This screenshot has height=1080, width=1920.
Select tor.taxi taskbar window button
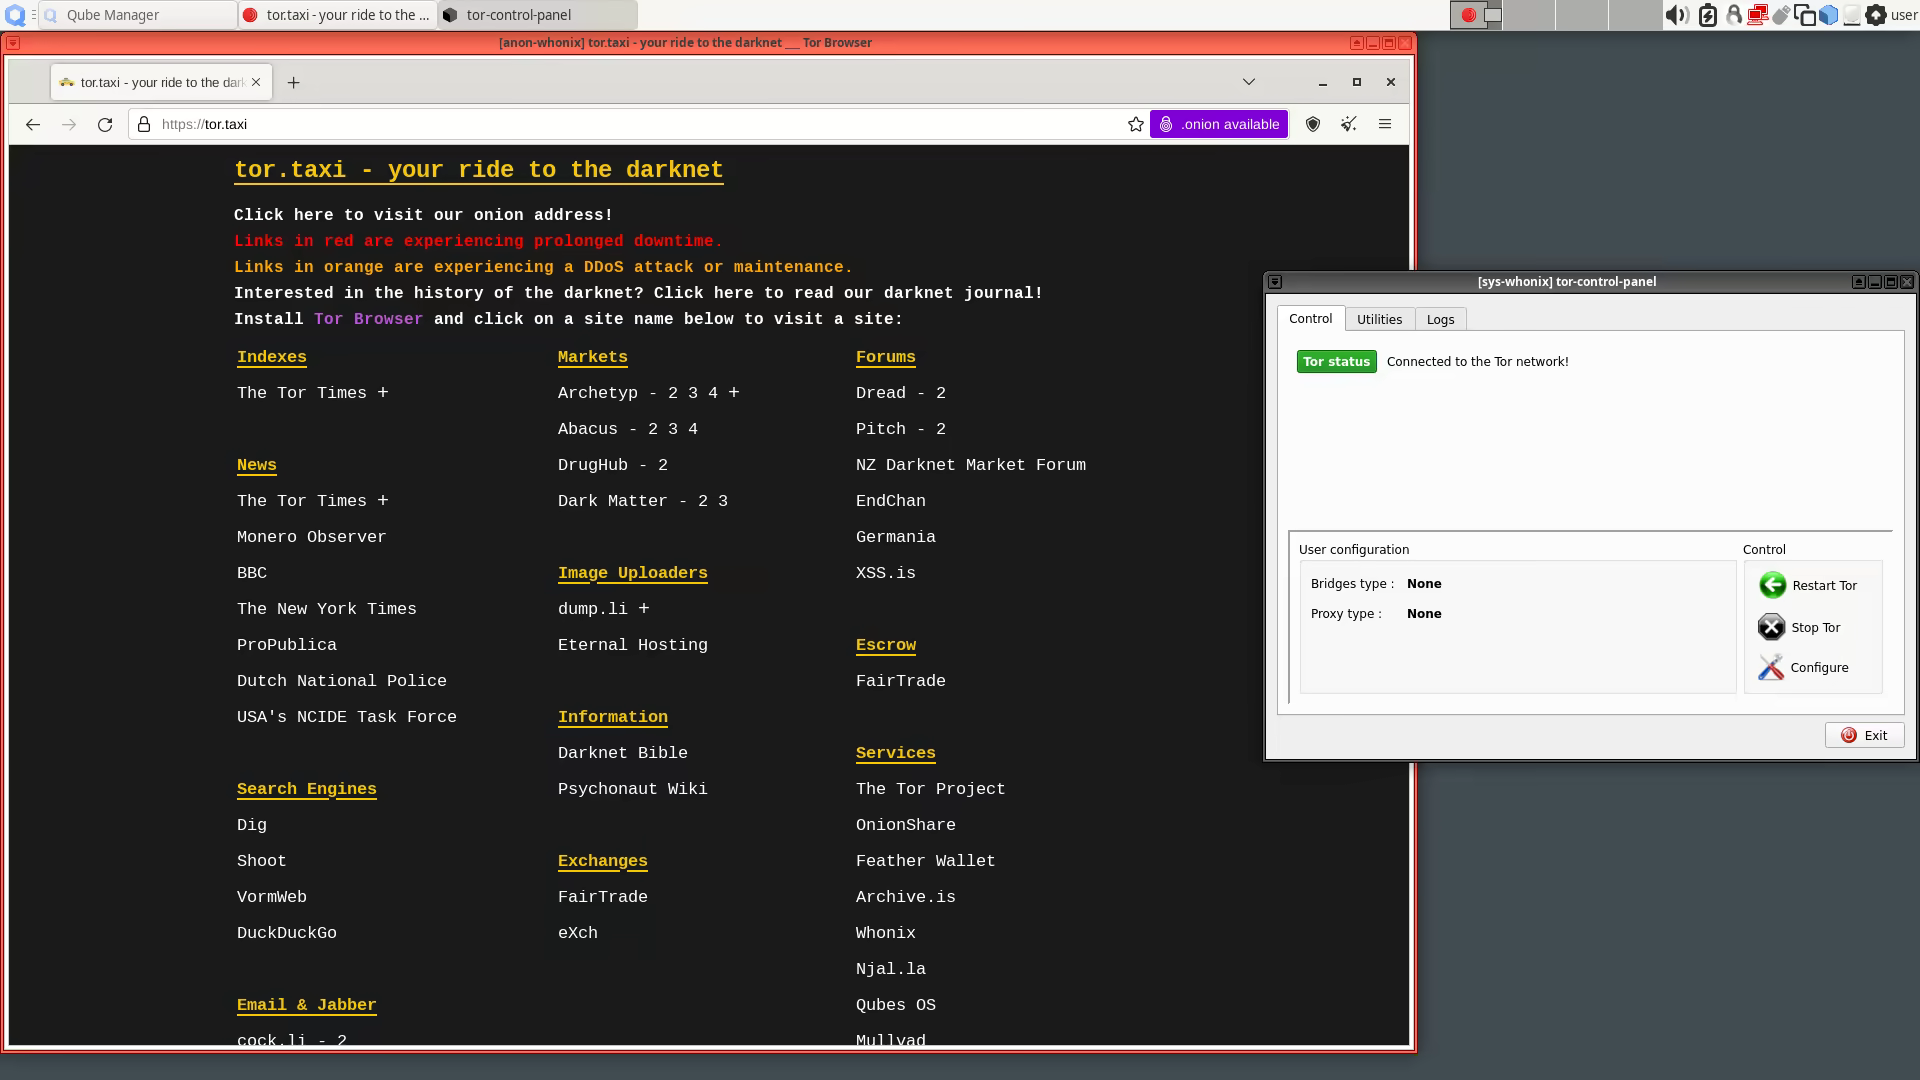pyautogui.click(x=338, y=15)
